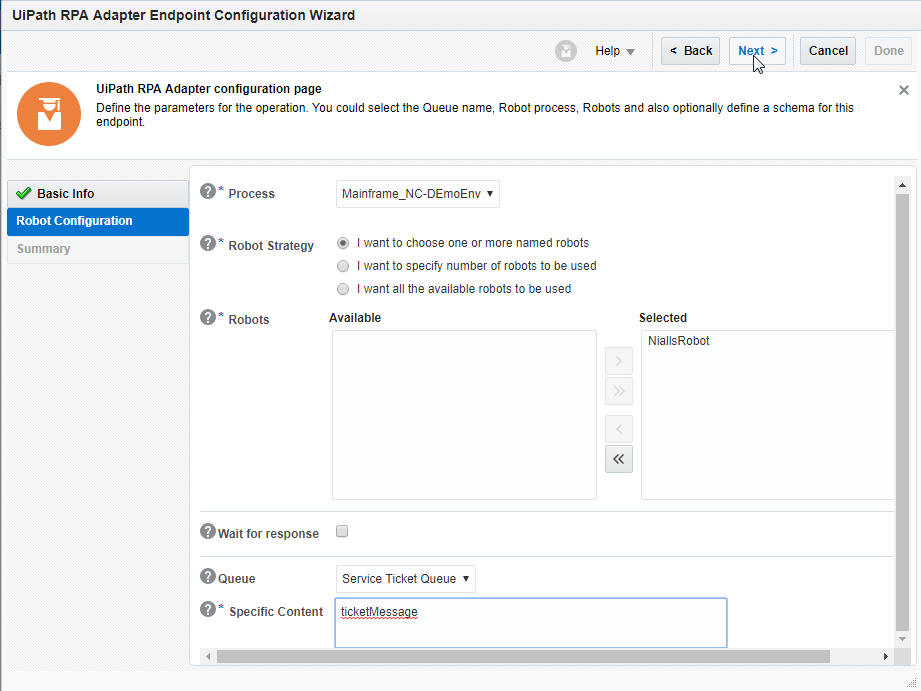The width and height of the screenshot is (921, 691).
Task: Select the Robot Configuration step
Action: pyautogui.click(x=98, y=221)
